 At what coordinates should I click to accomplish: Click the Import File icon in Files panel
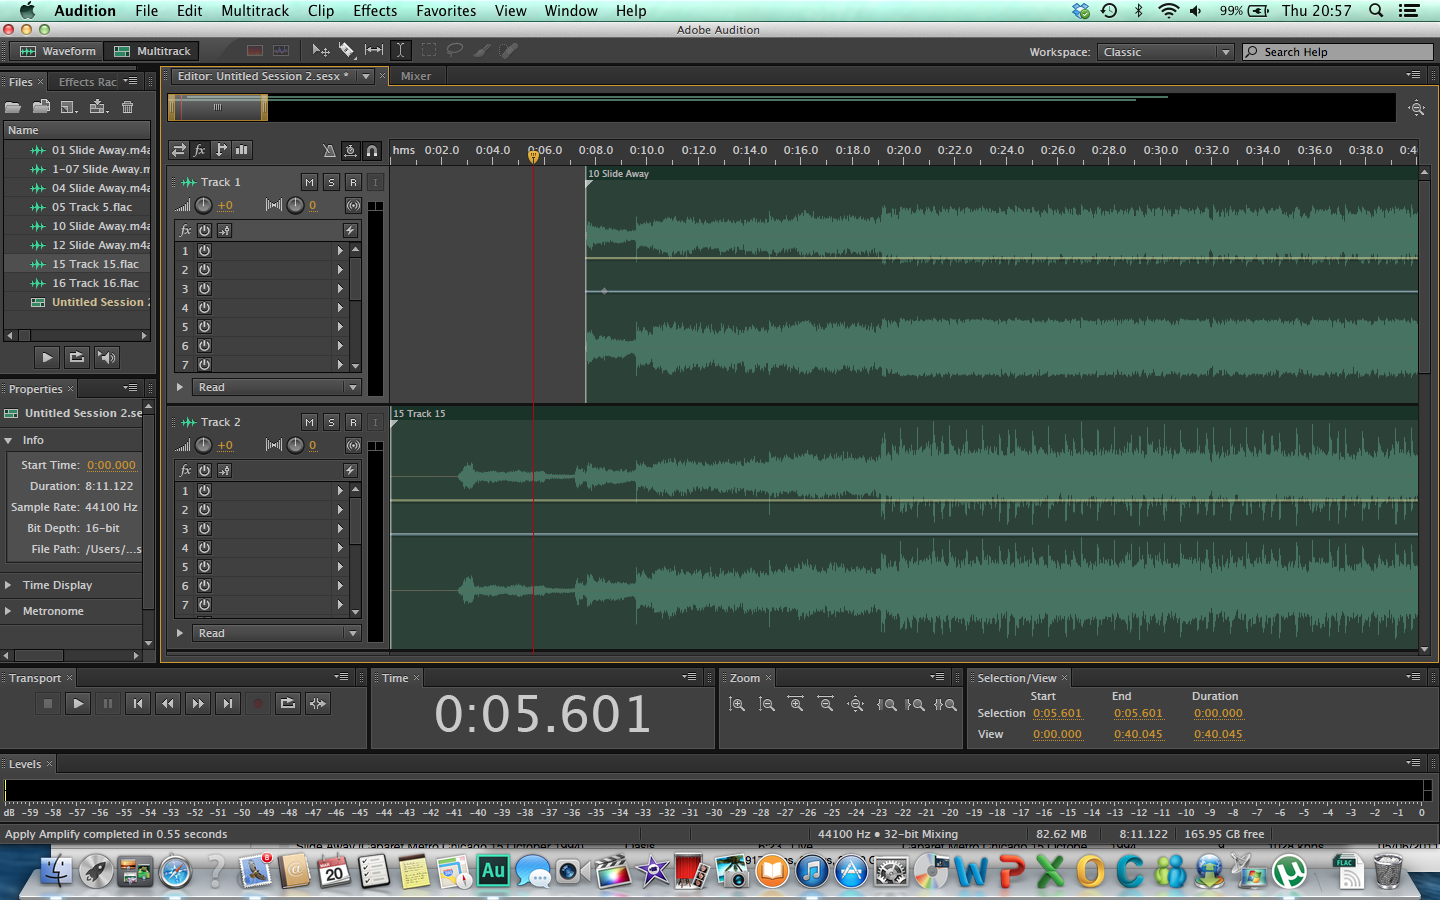[x=41, y=107]
